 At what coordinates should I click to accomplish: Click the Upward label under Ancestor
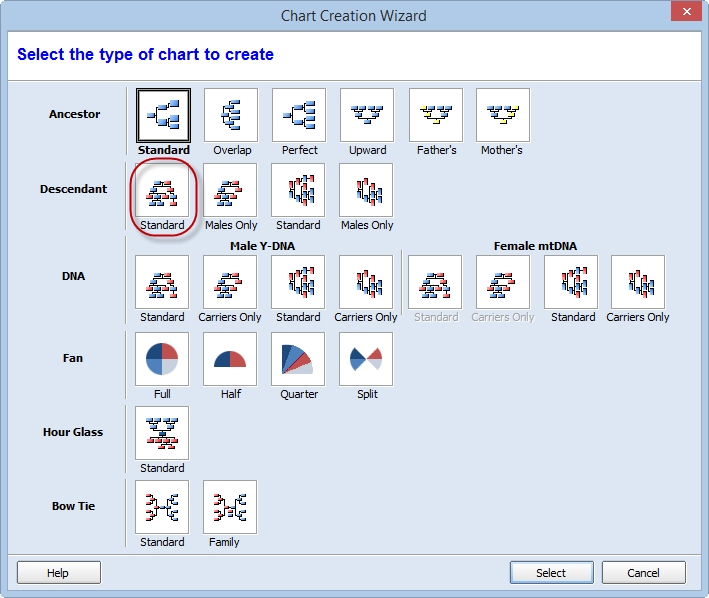pyautogui.click(x=368, y=151)
